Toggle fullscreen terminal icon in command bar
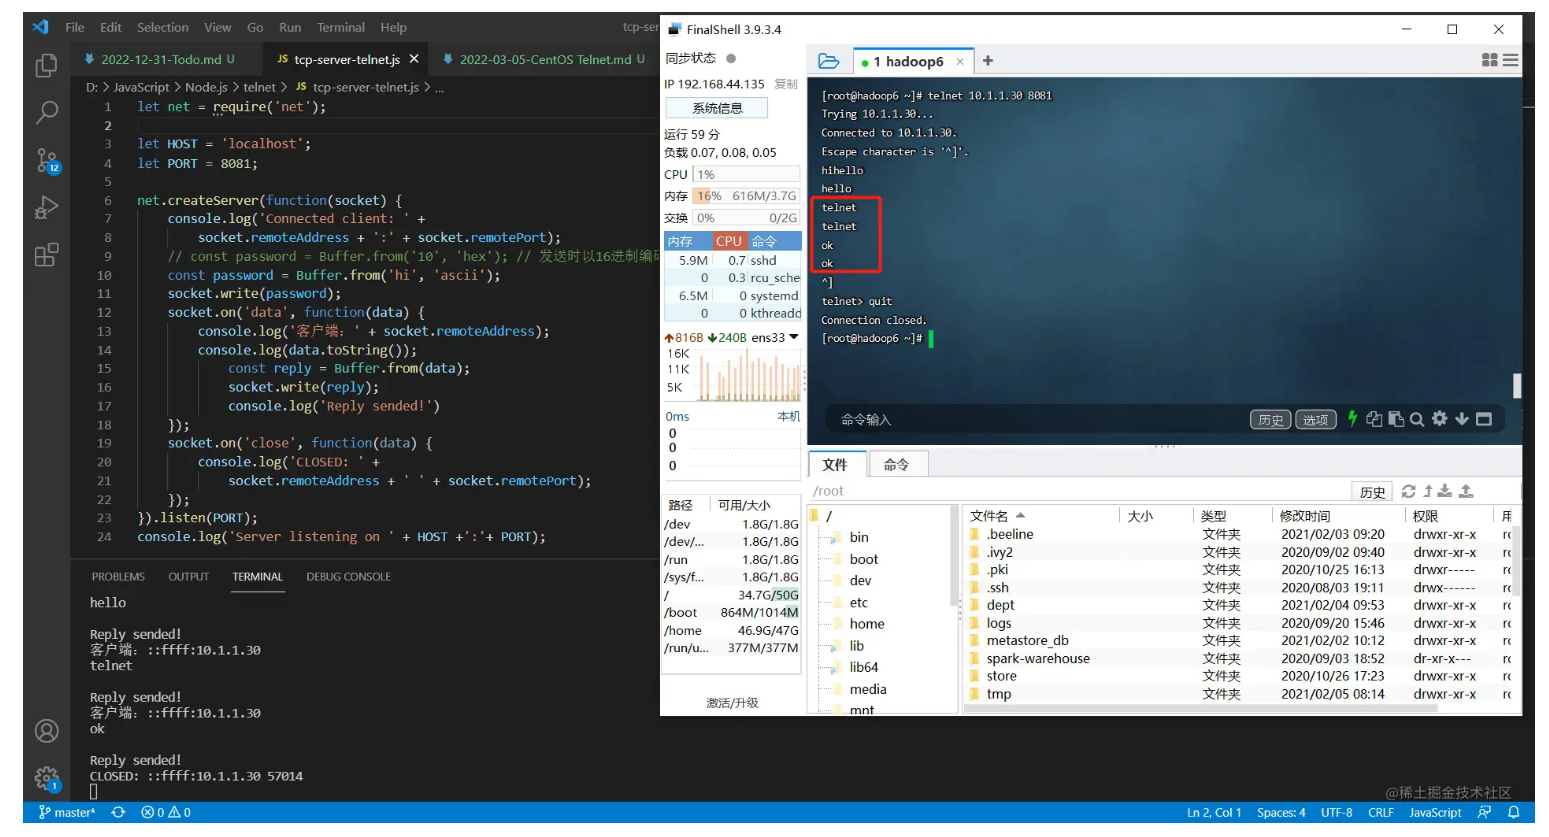1549x837 pixels. pos(1484,419)
